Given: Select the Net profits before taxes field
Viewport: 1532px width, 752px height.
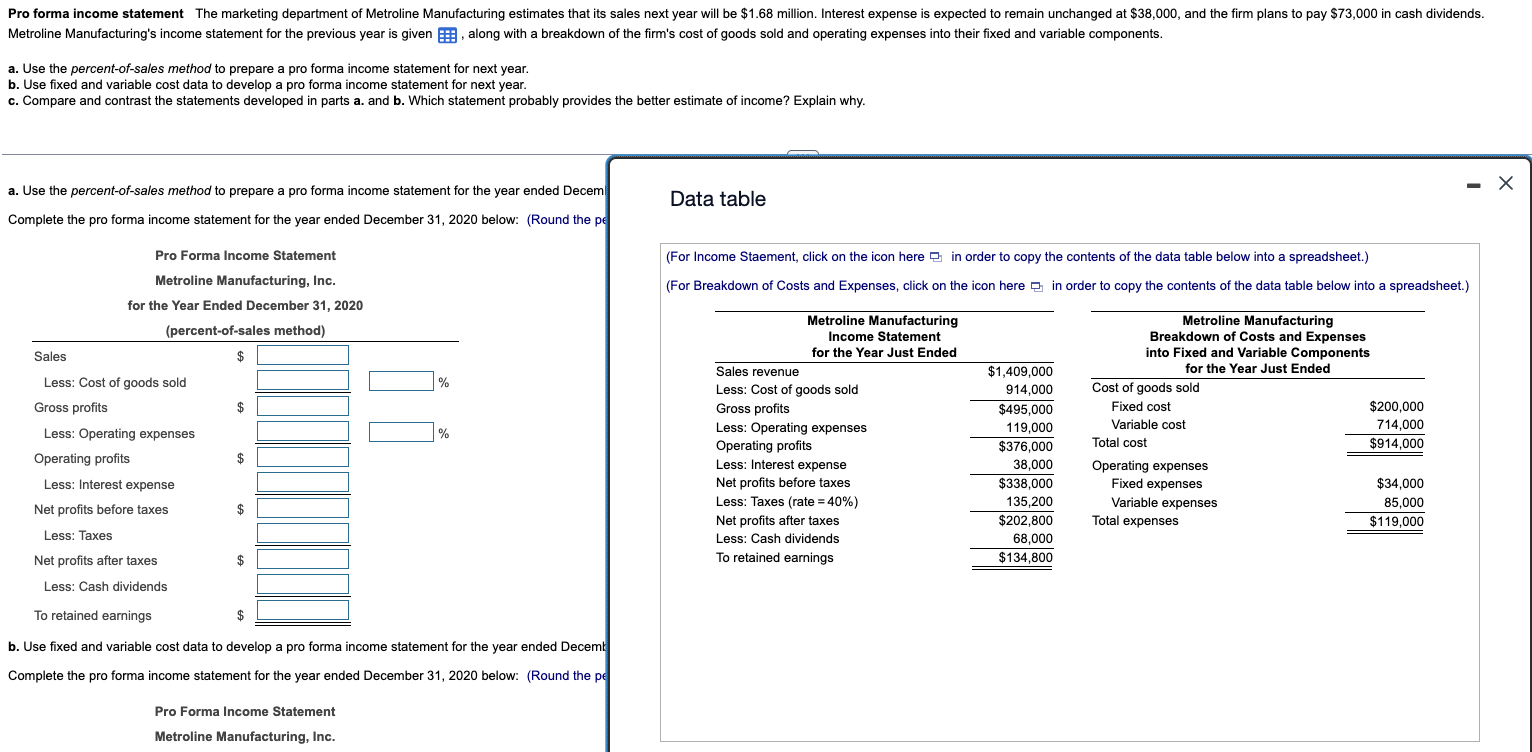Looking at the screenshot, I should 302,508.
